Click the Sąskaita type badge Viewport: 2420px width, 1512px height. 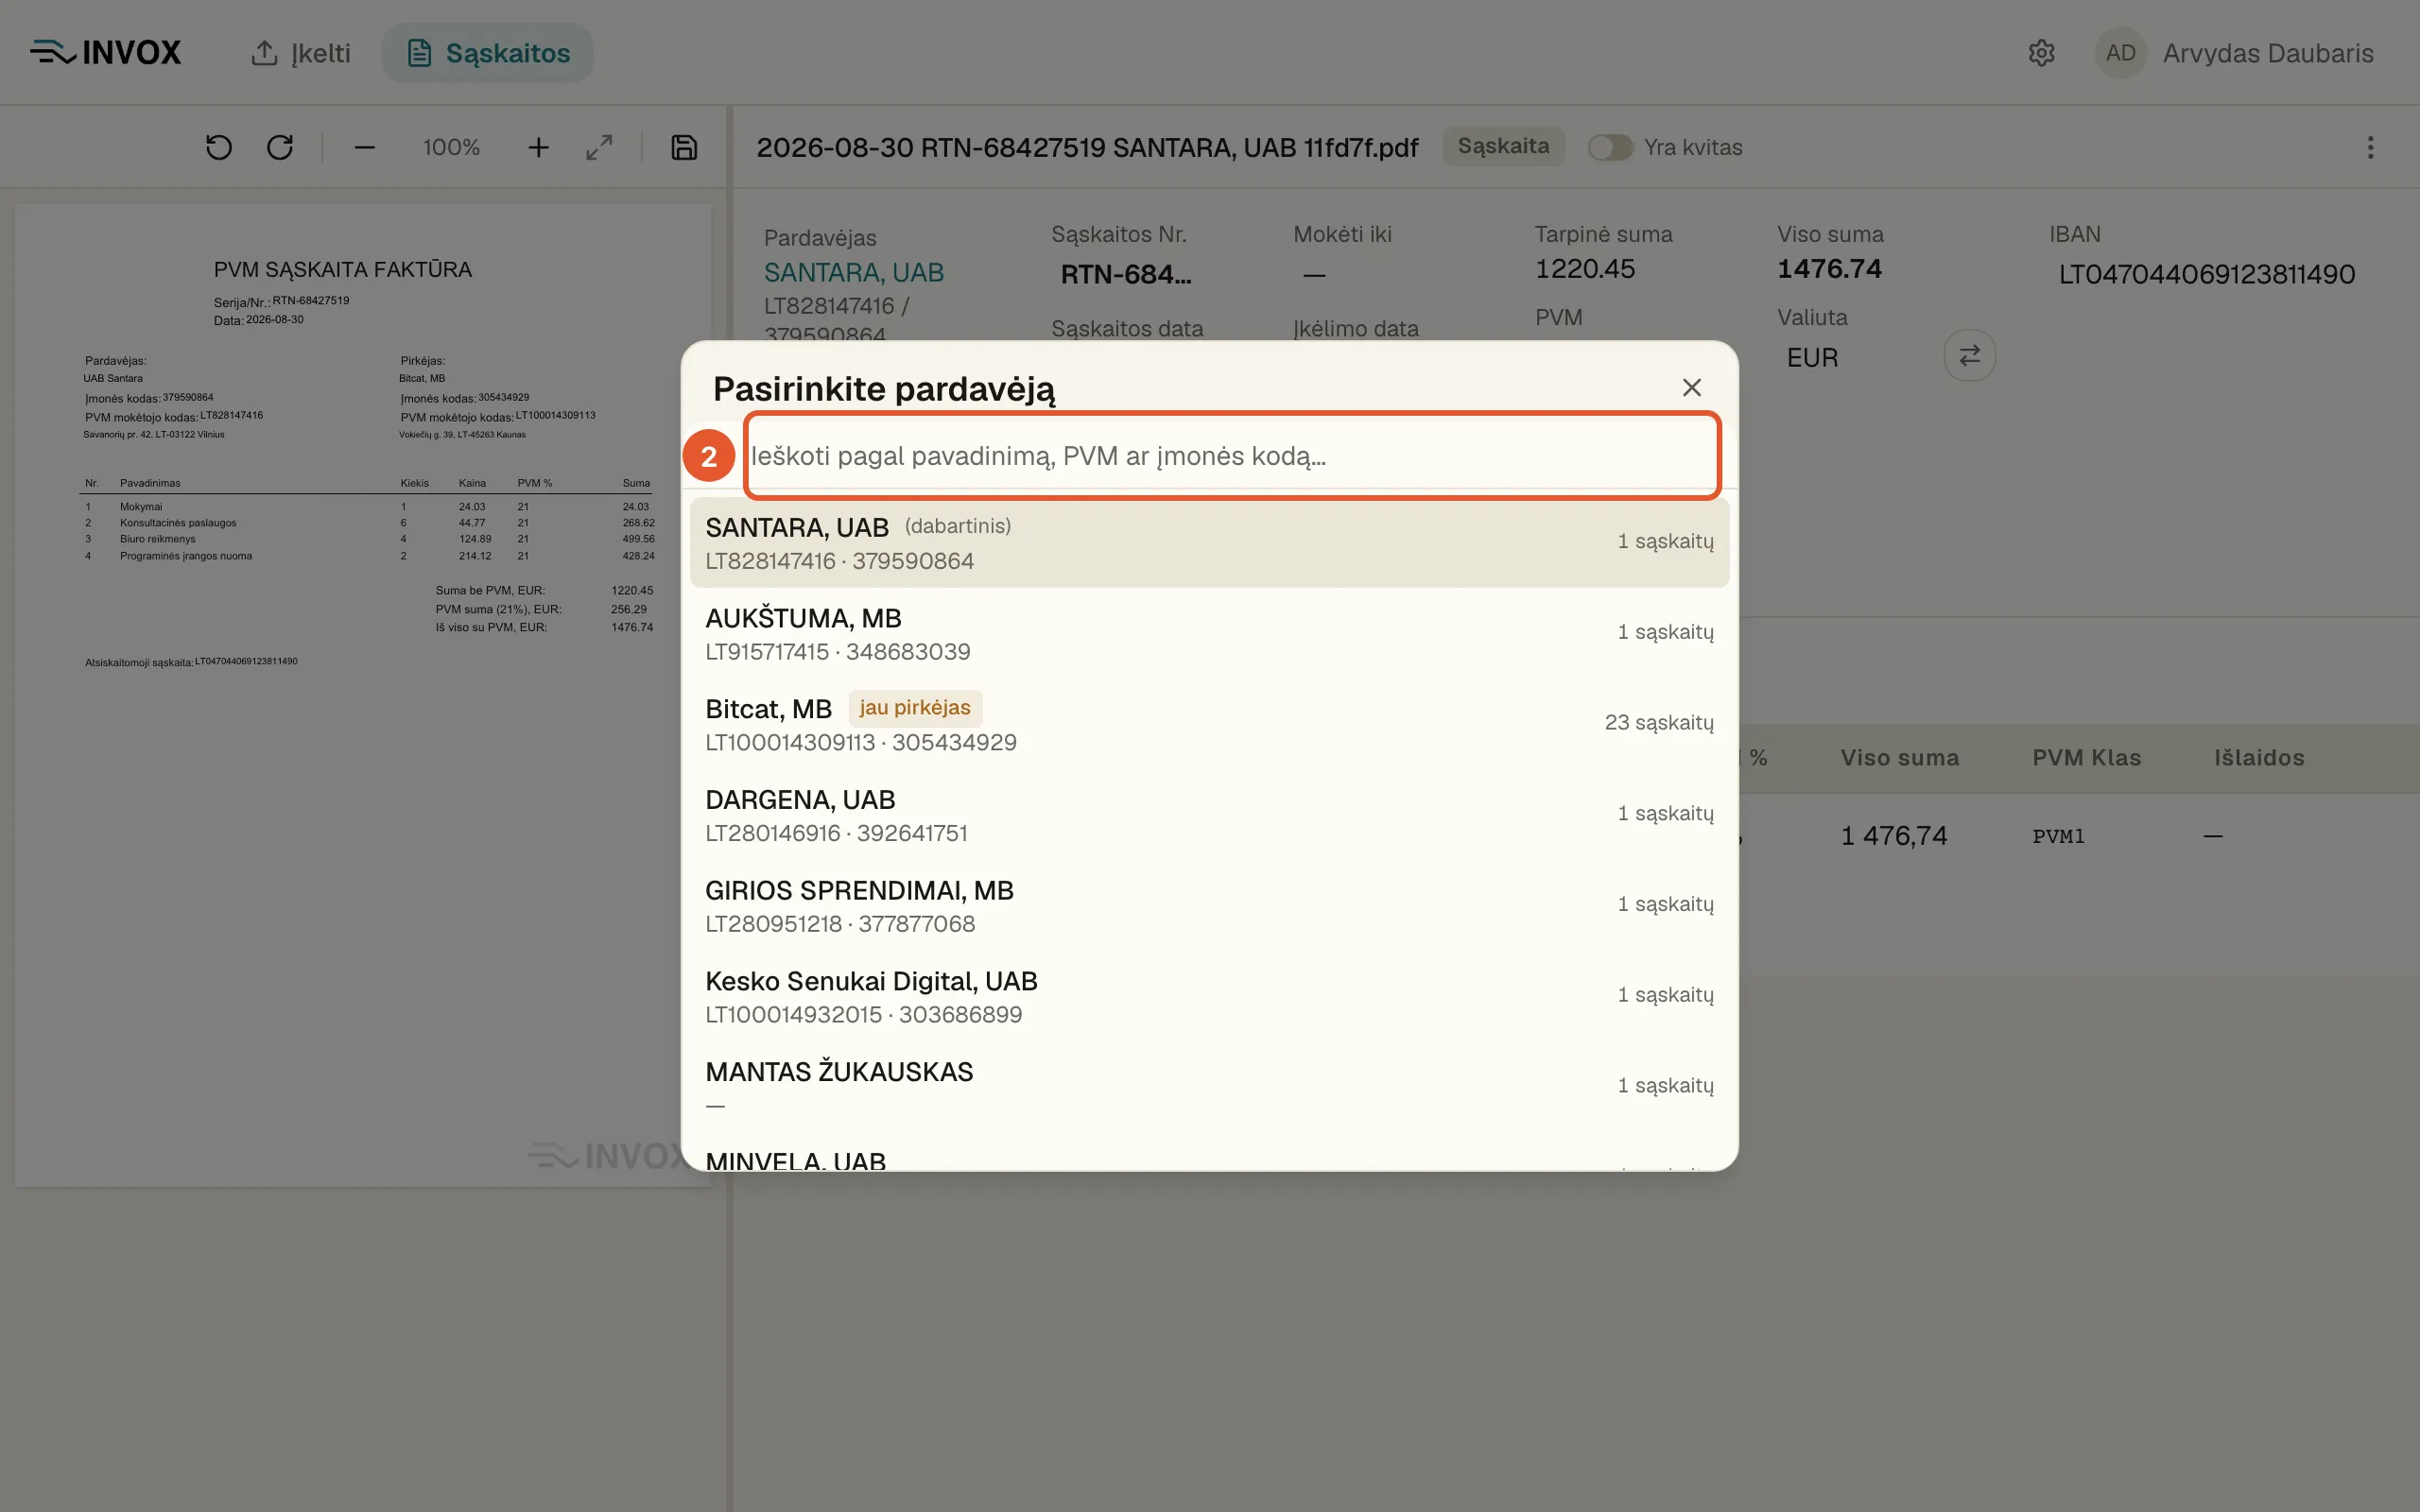pyautogui.click(x=1503, y=146)
